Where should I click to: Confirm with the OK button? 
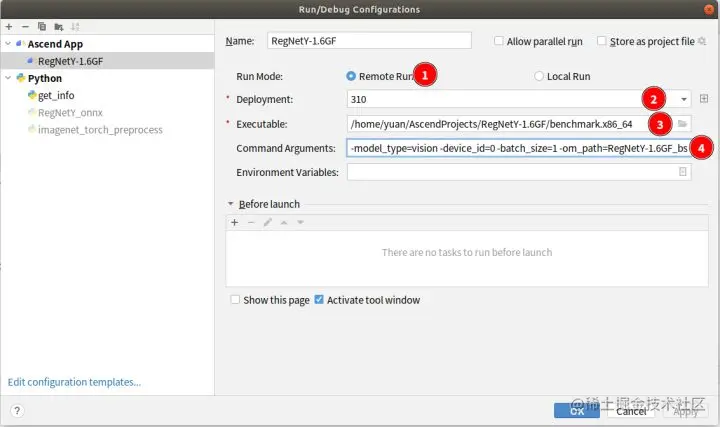[577, 411]
